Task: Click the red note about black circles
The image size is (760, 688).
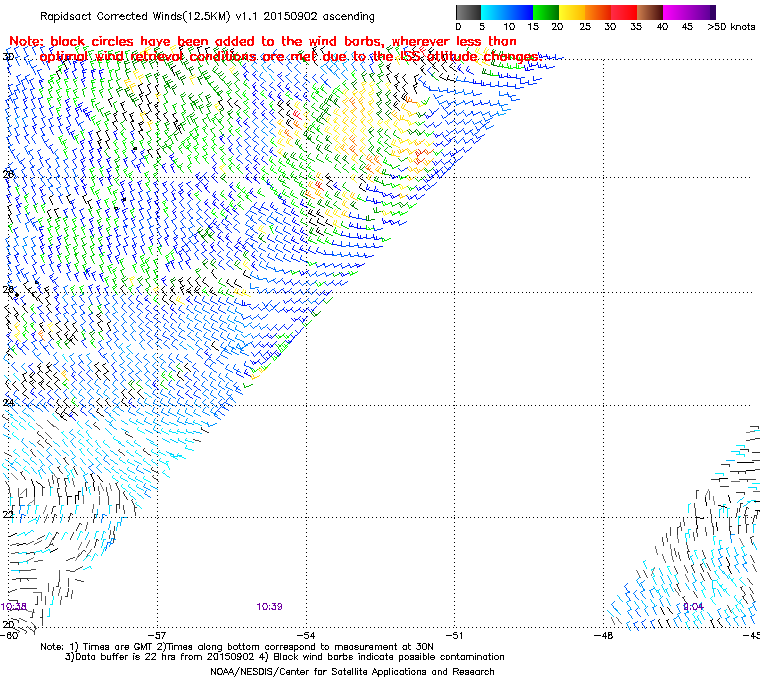Action: pos(275,49)
